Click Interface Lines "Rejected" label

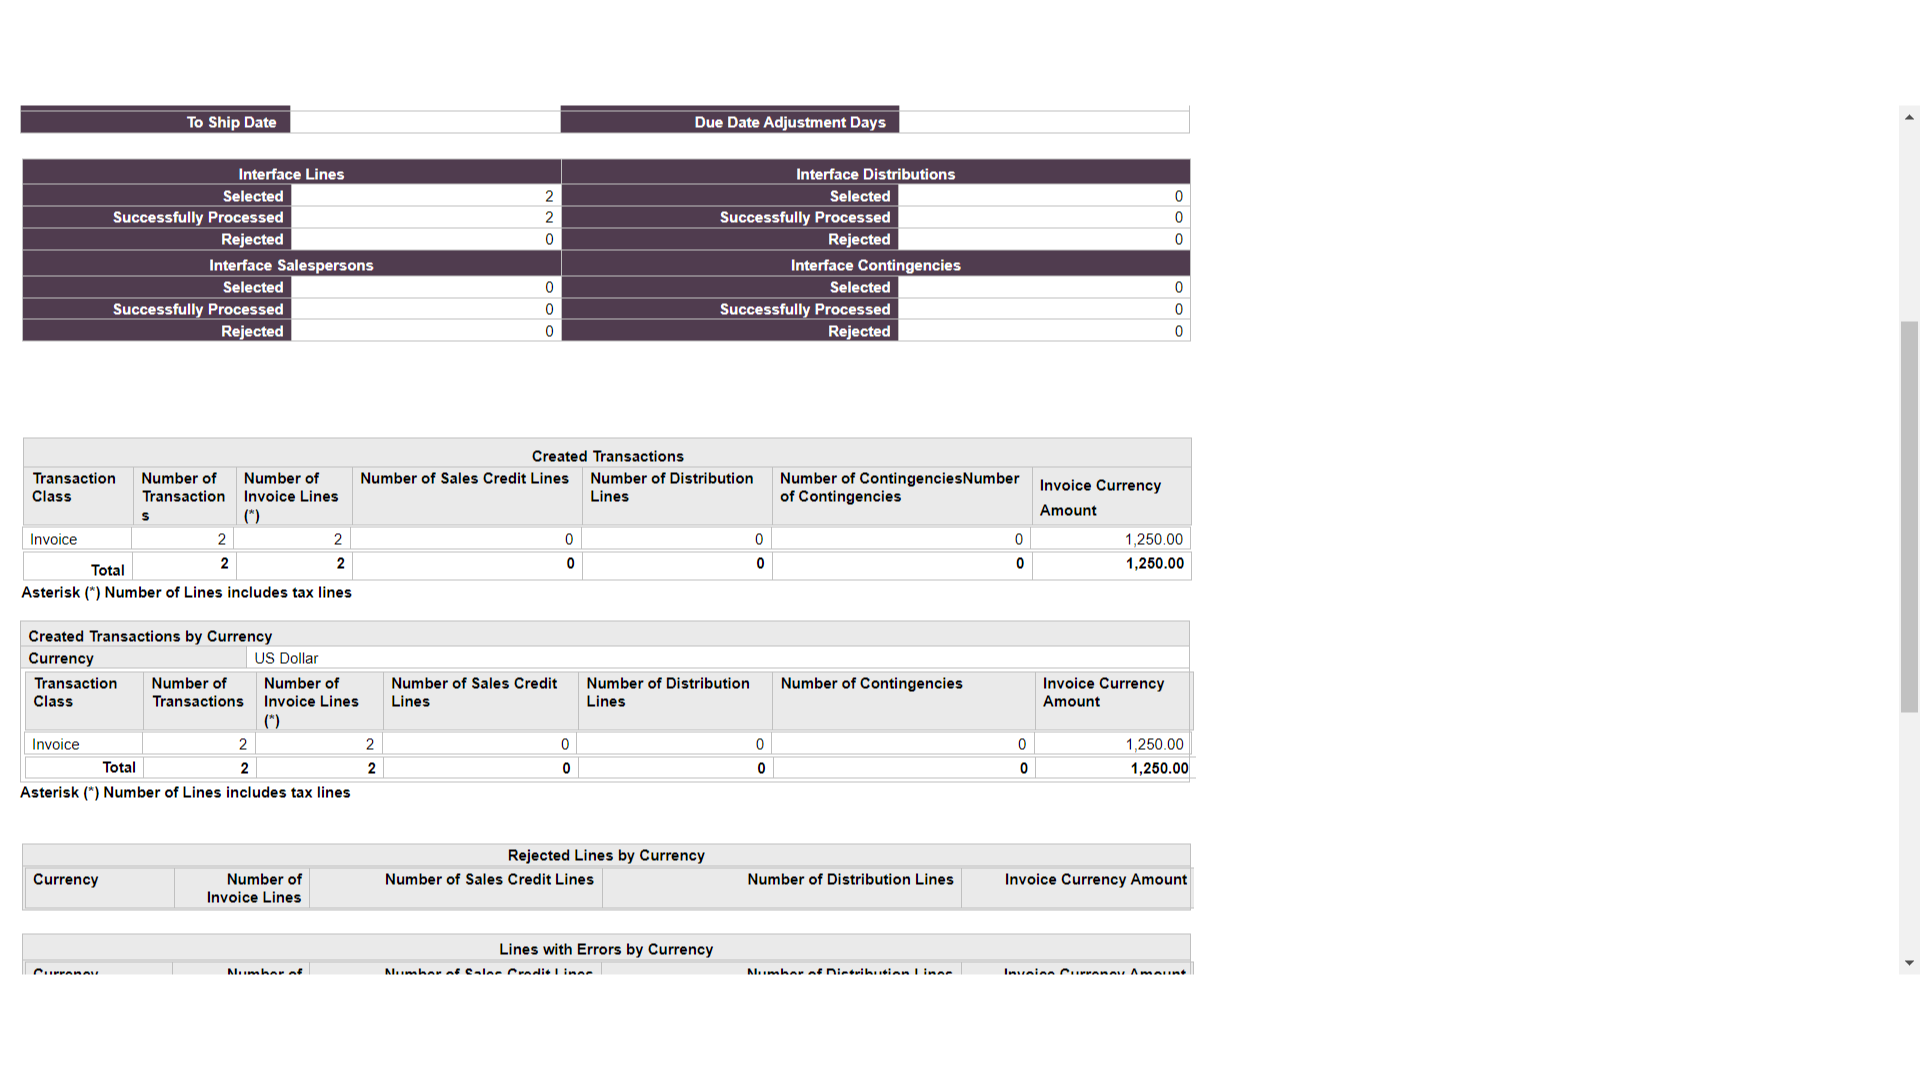pyautogui.click(x=252, y=239)
